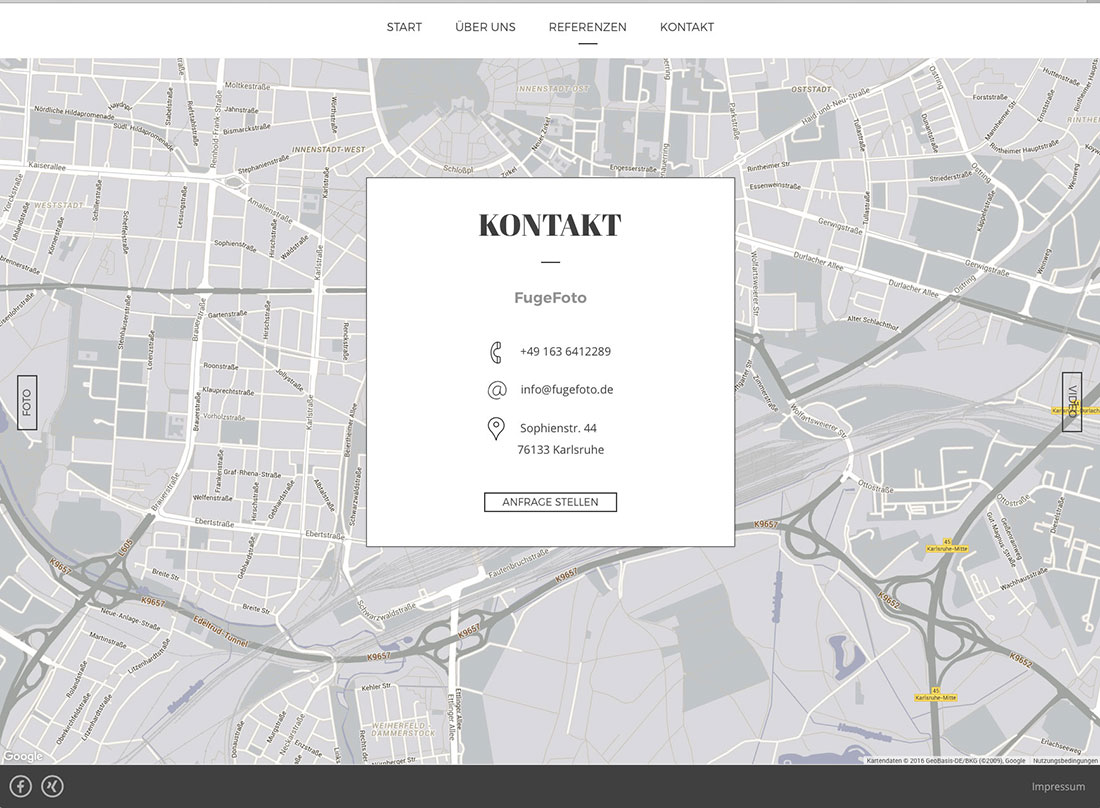Open the VIDEO side tab

(1072, 401)
